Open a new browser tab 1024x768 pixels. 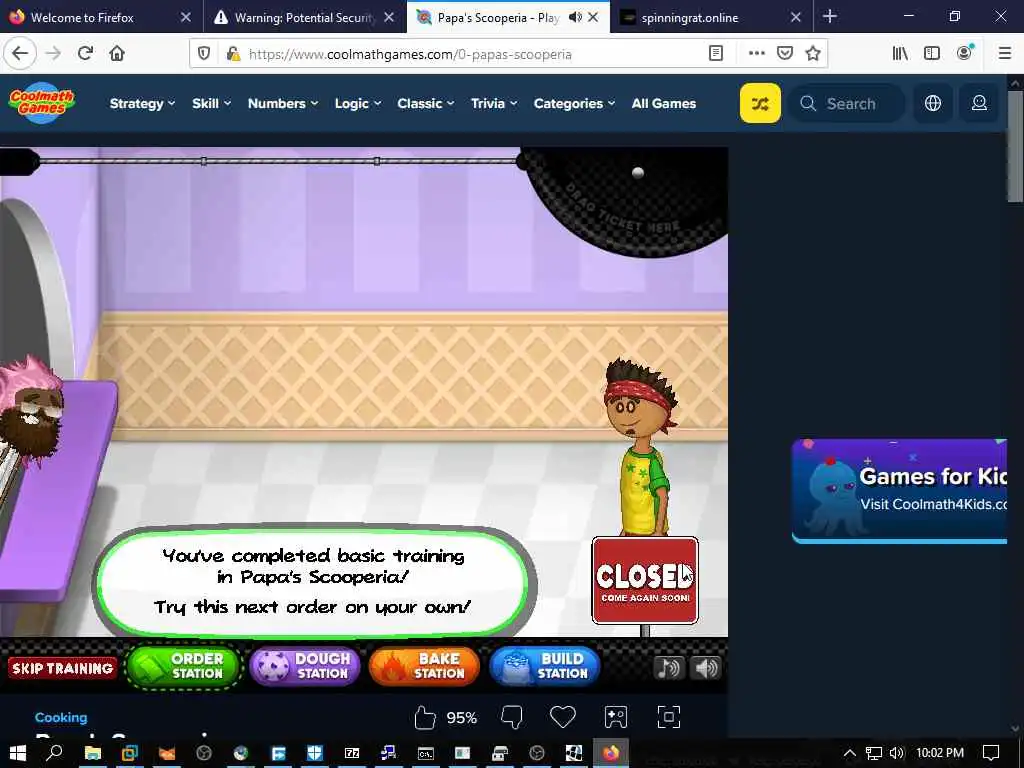tap(829, 16)
